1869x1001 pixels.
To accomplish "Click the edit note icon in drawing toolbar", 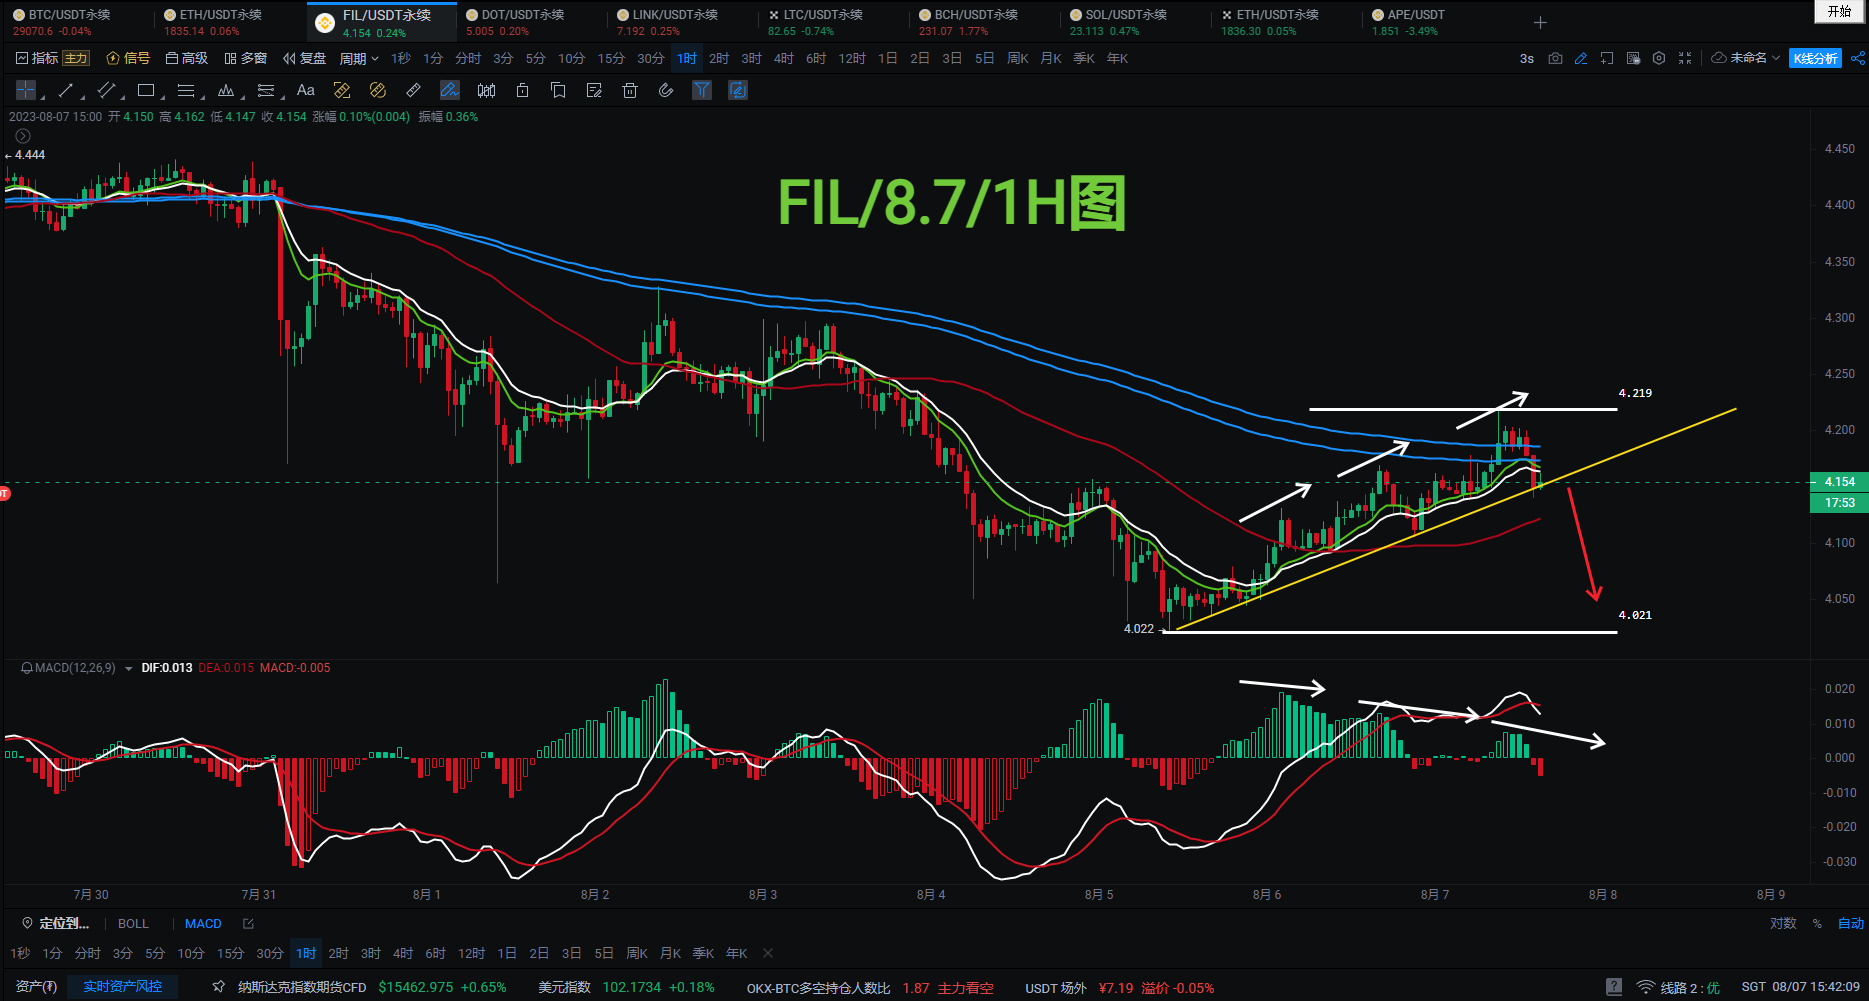I will [x=594, y=90].
